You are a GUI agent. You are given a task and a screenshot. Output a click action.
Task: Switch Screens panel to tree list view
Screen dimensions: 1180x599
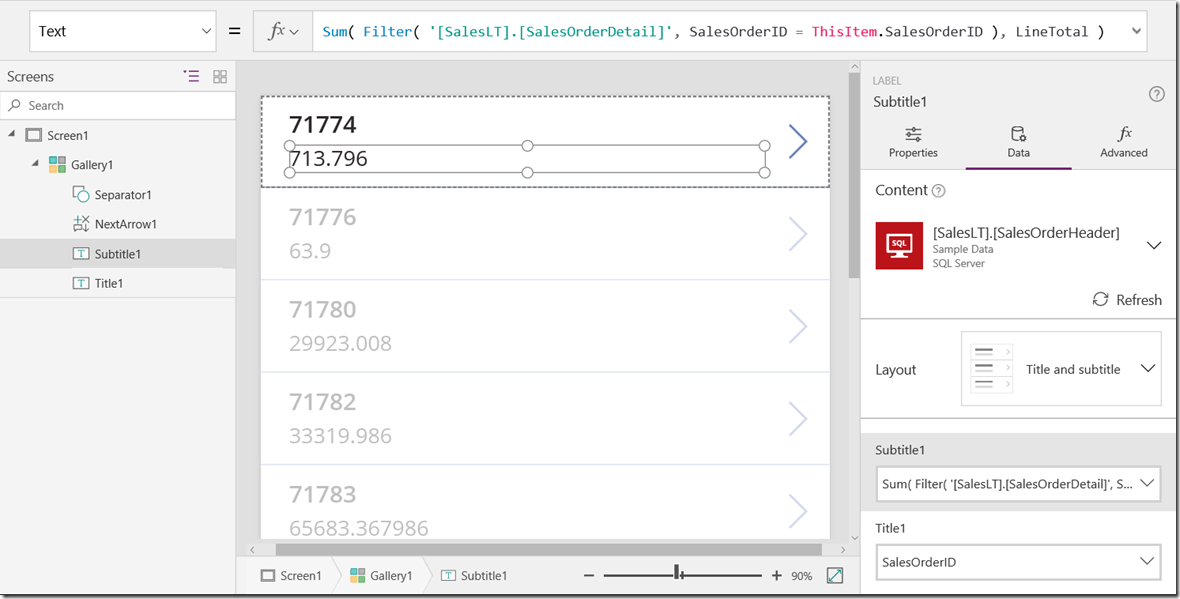pyautogui.click(x=191, y=76)
